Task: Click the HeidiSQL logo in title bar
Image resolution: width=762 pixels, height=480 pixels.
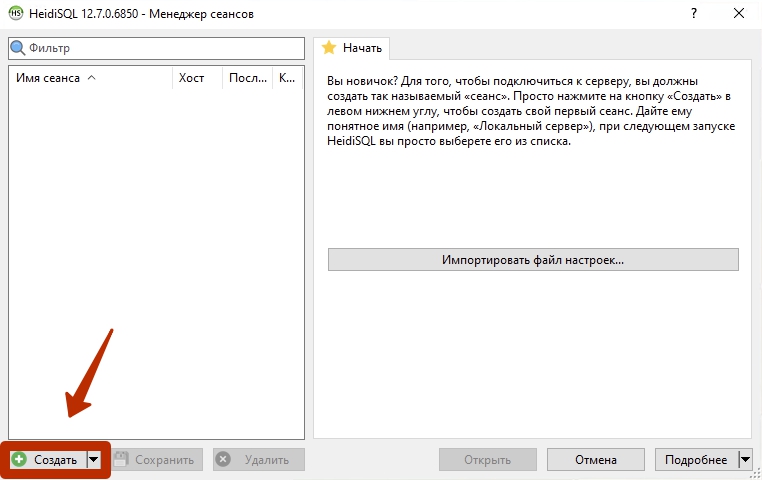Action: coord(16,13)
